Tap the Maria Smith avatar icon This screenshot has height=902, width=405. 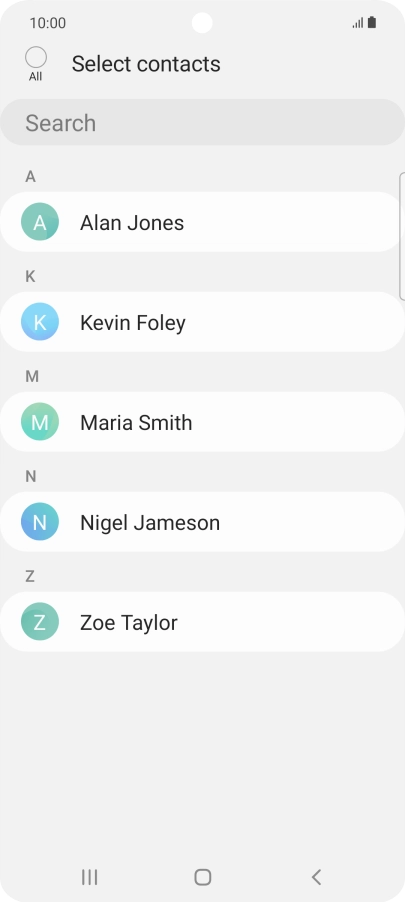point(40,422)
